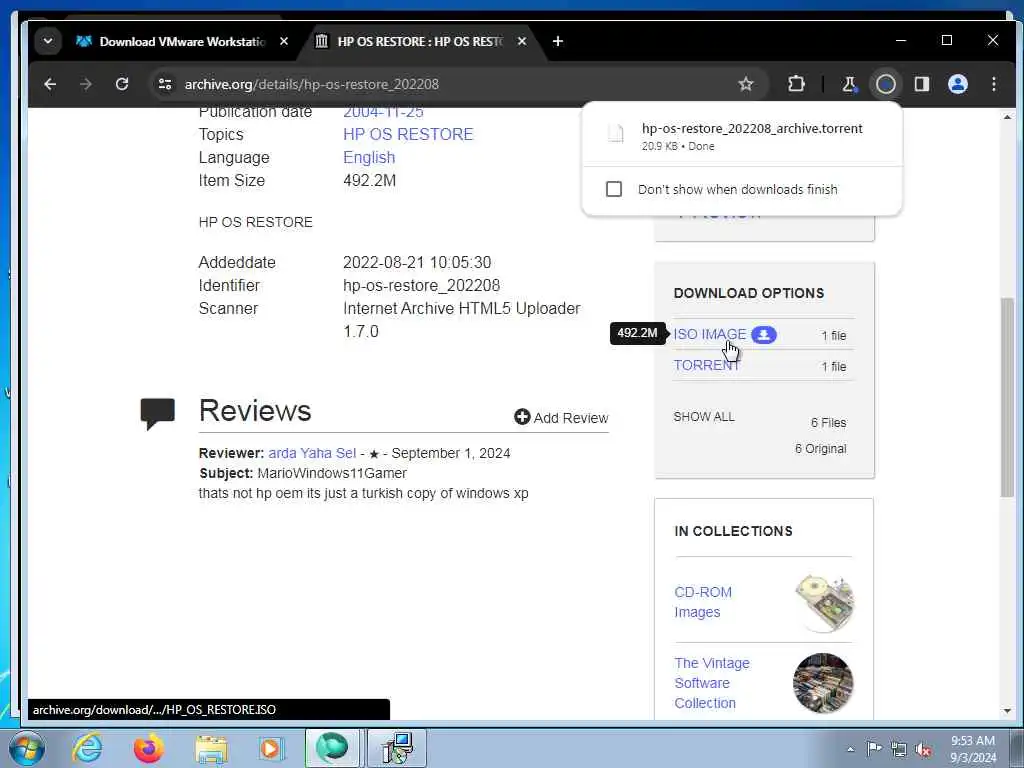This screenshot has height=768, width=1024.
Task: Open the Extensions puzzle icon
Action: point(795,84)
